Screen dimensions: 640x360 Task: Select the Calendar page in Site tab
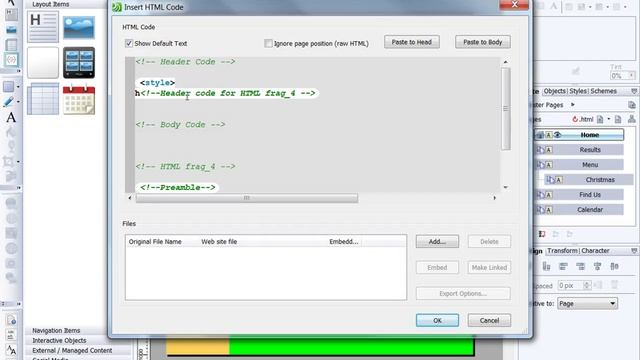(580, 210)
